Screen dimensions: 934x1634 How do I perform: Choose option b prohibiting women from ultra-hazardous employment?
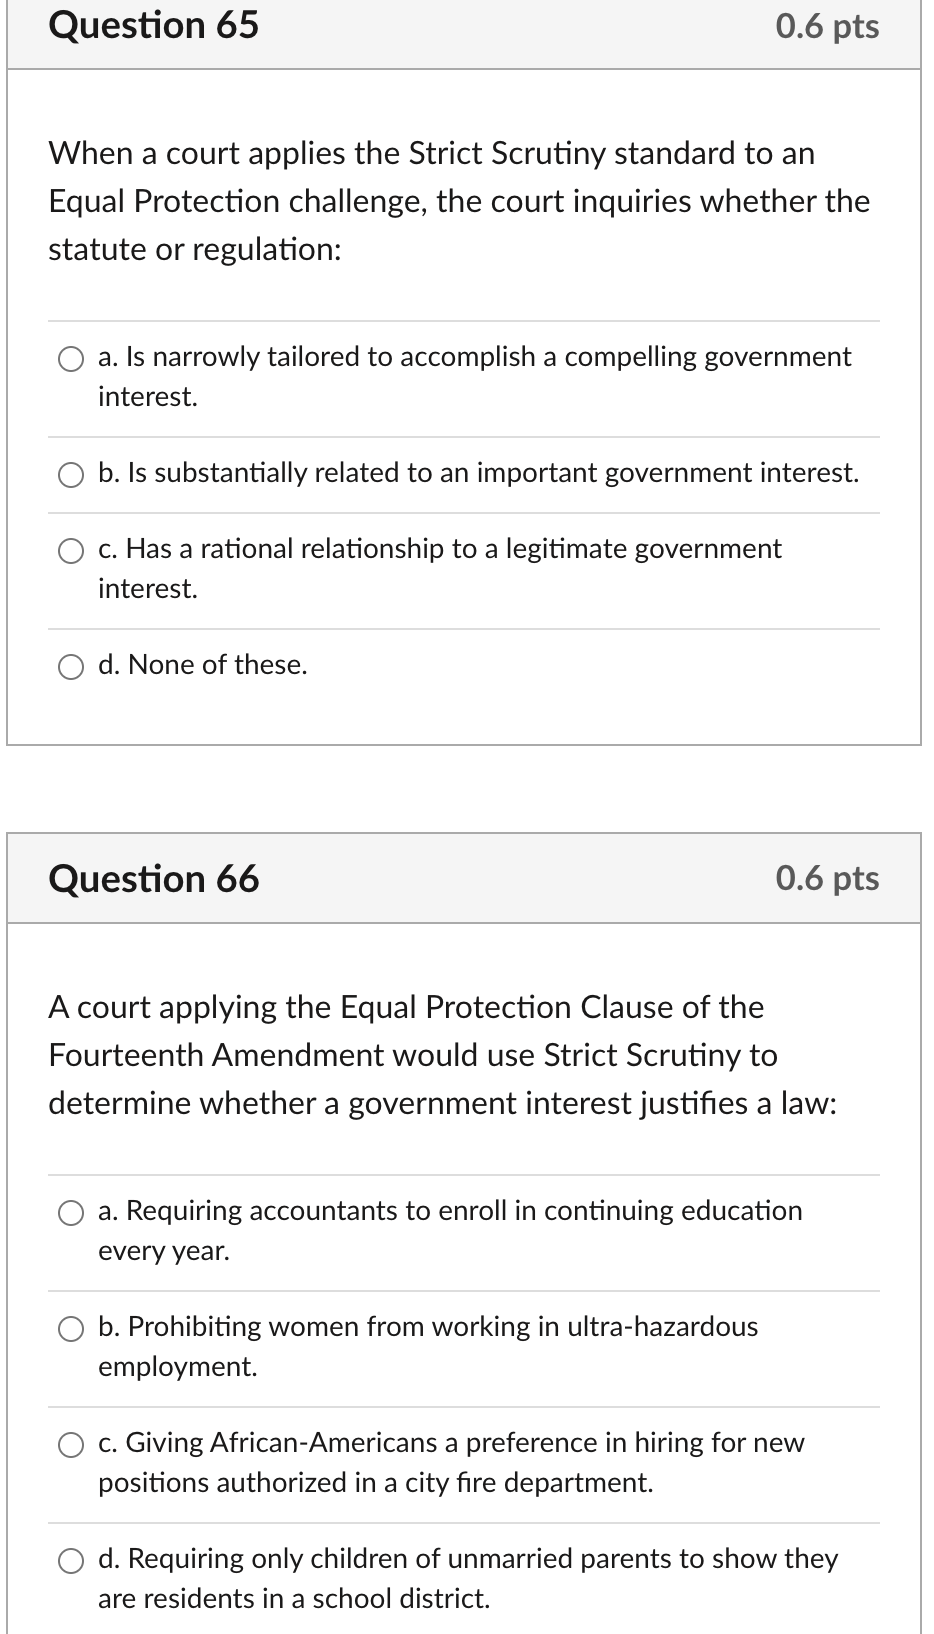pyautogui.click(x=71, y=1329)
